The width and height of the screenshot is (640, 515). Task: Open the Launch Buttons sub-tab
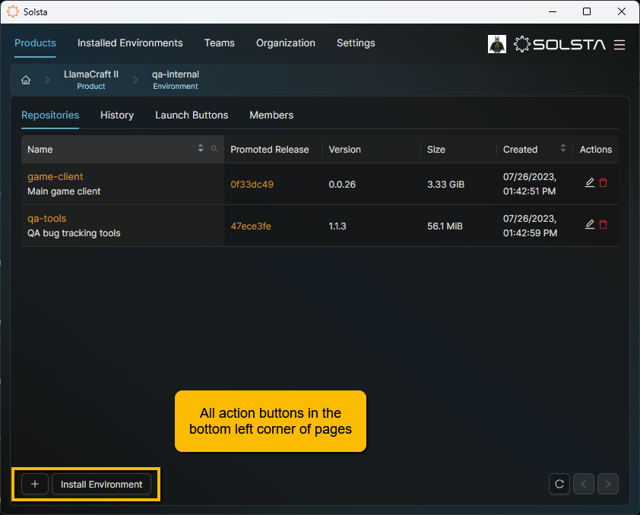pos(191,115)
